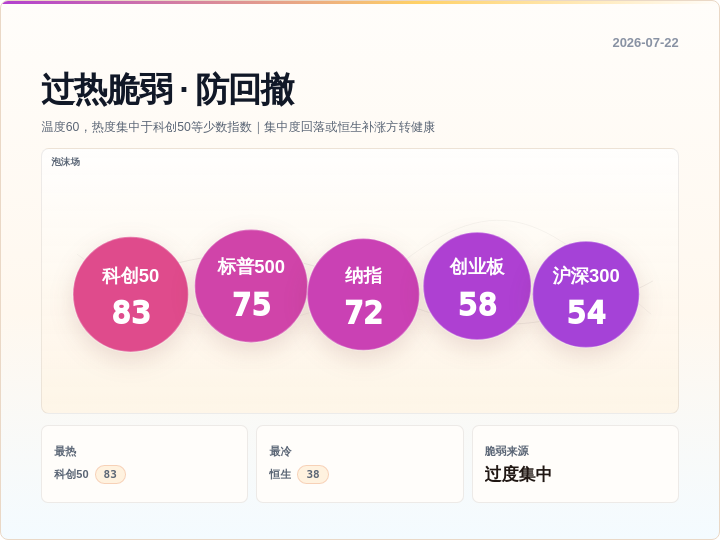Click the 最热 label text

[x=65, y=451]
